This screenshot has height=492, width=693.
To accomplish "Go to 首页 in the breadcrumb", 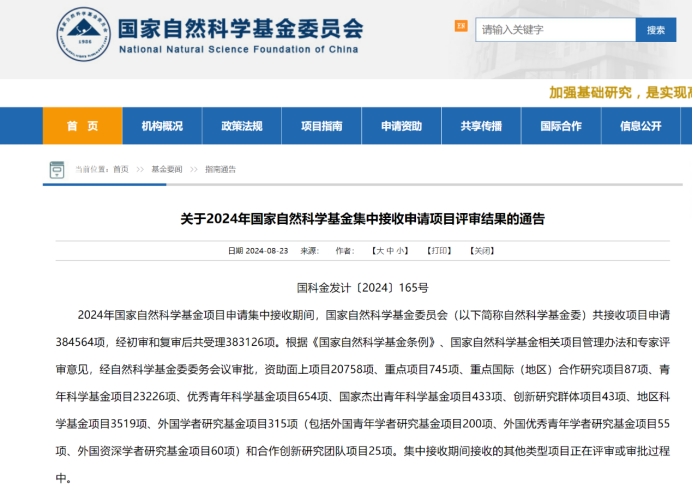I will [121, 169].
